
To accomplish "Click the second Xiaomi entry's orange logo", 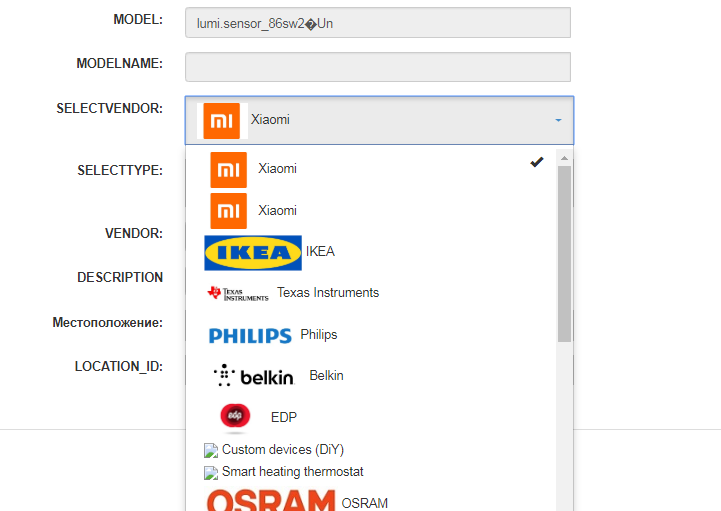I will [x=229, y=211].
